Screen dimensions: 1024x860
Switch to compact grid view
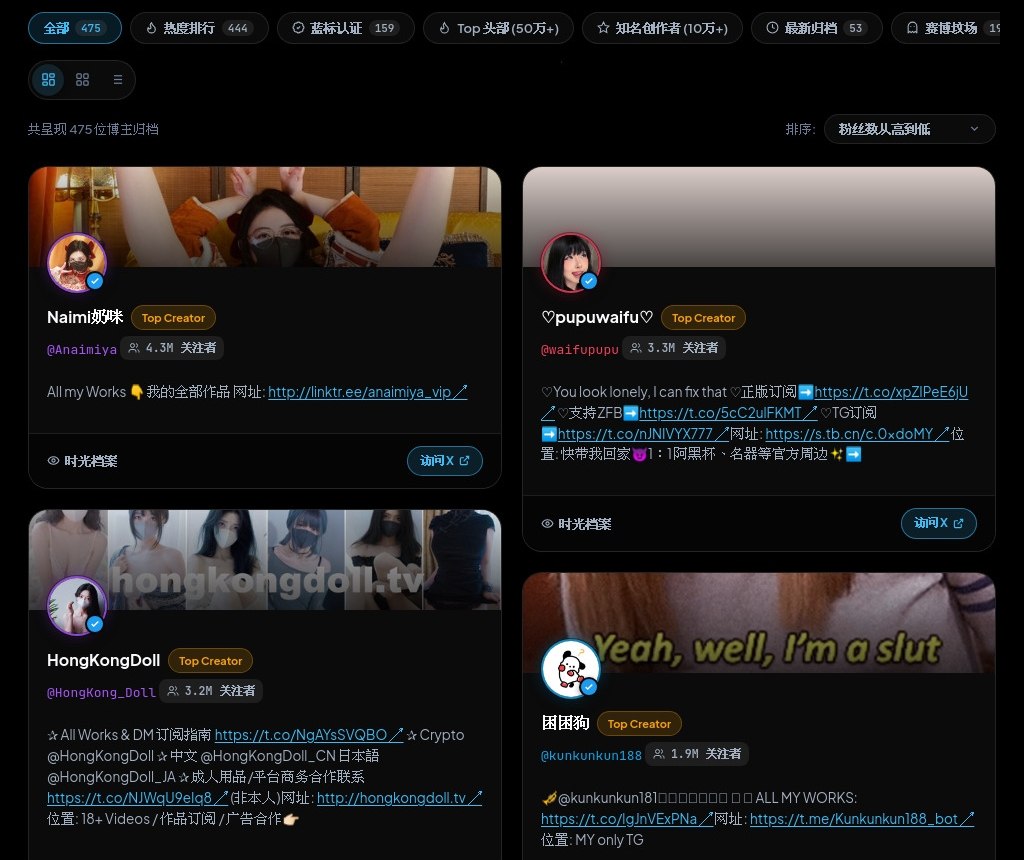tap(82, 80)
